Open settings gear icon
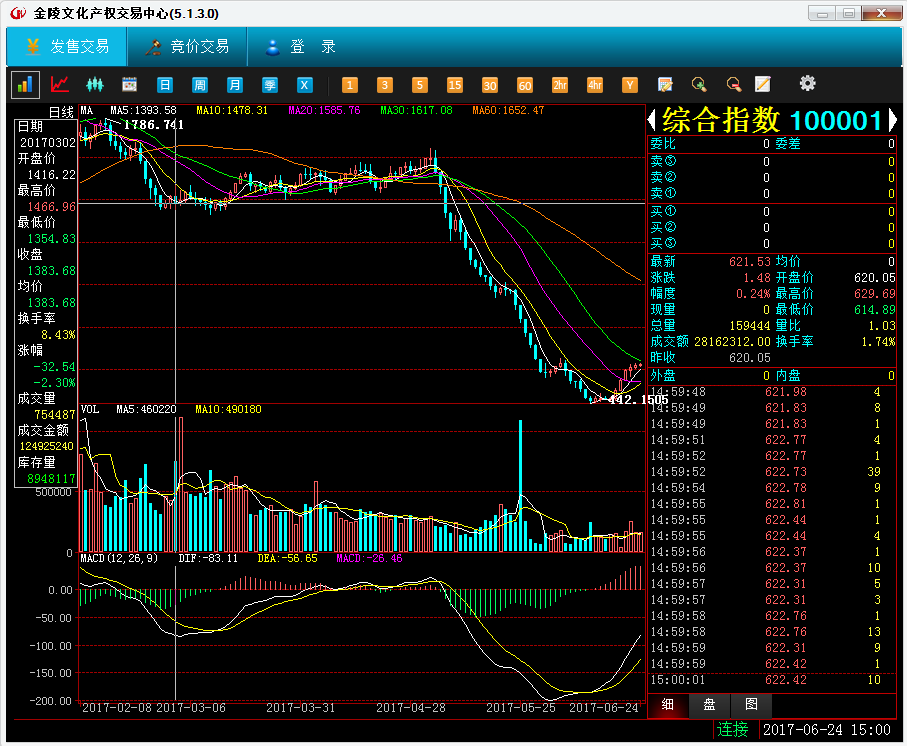 pos(808,84)
